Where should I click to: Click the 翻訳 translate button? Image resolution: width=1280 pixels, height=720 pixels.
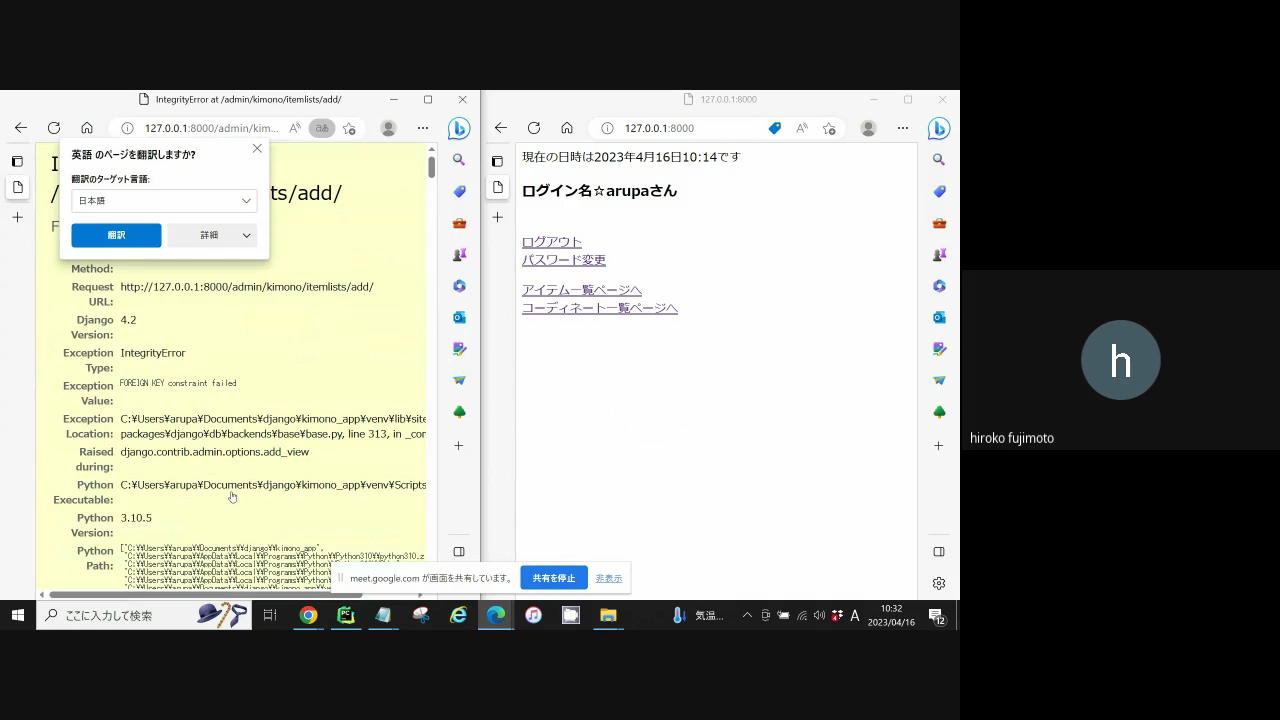[x=116, y=235]
